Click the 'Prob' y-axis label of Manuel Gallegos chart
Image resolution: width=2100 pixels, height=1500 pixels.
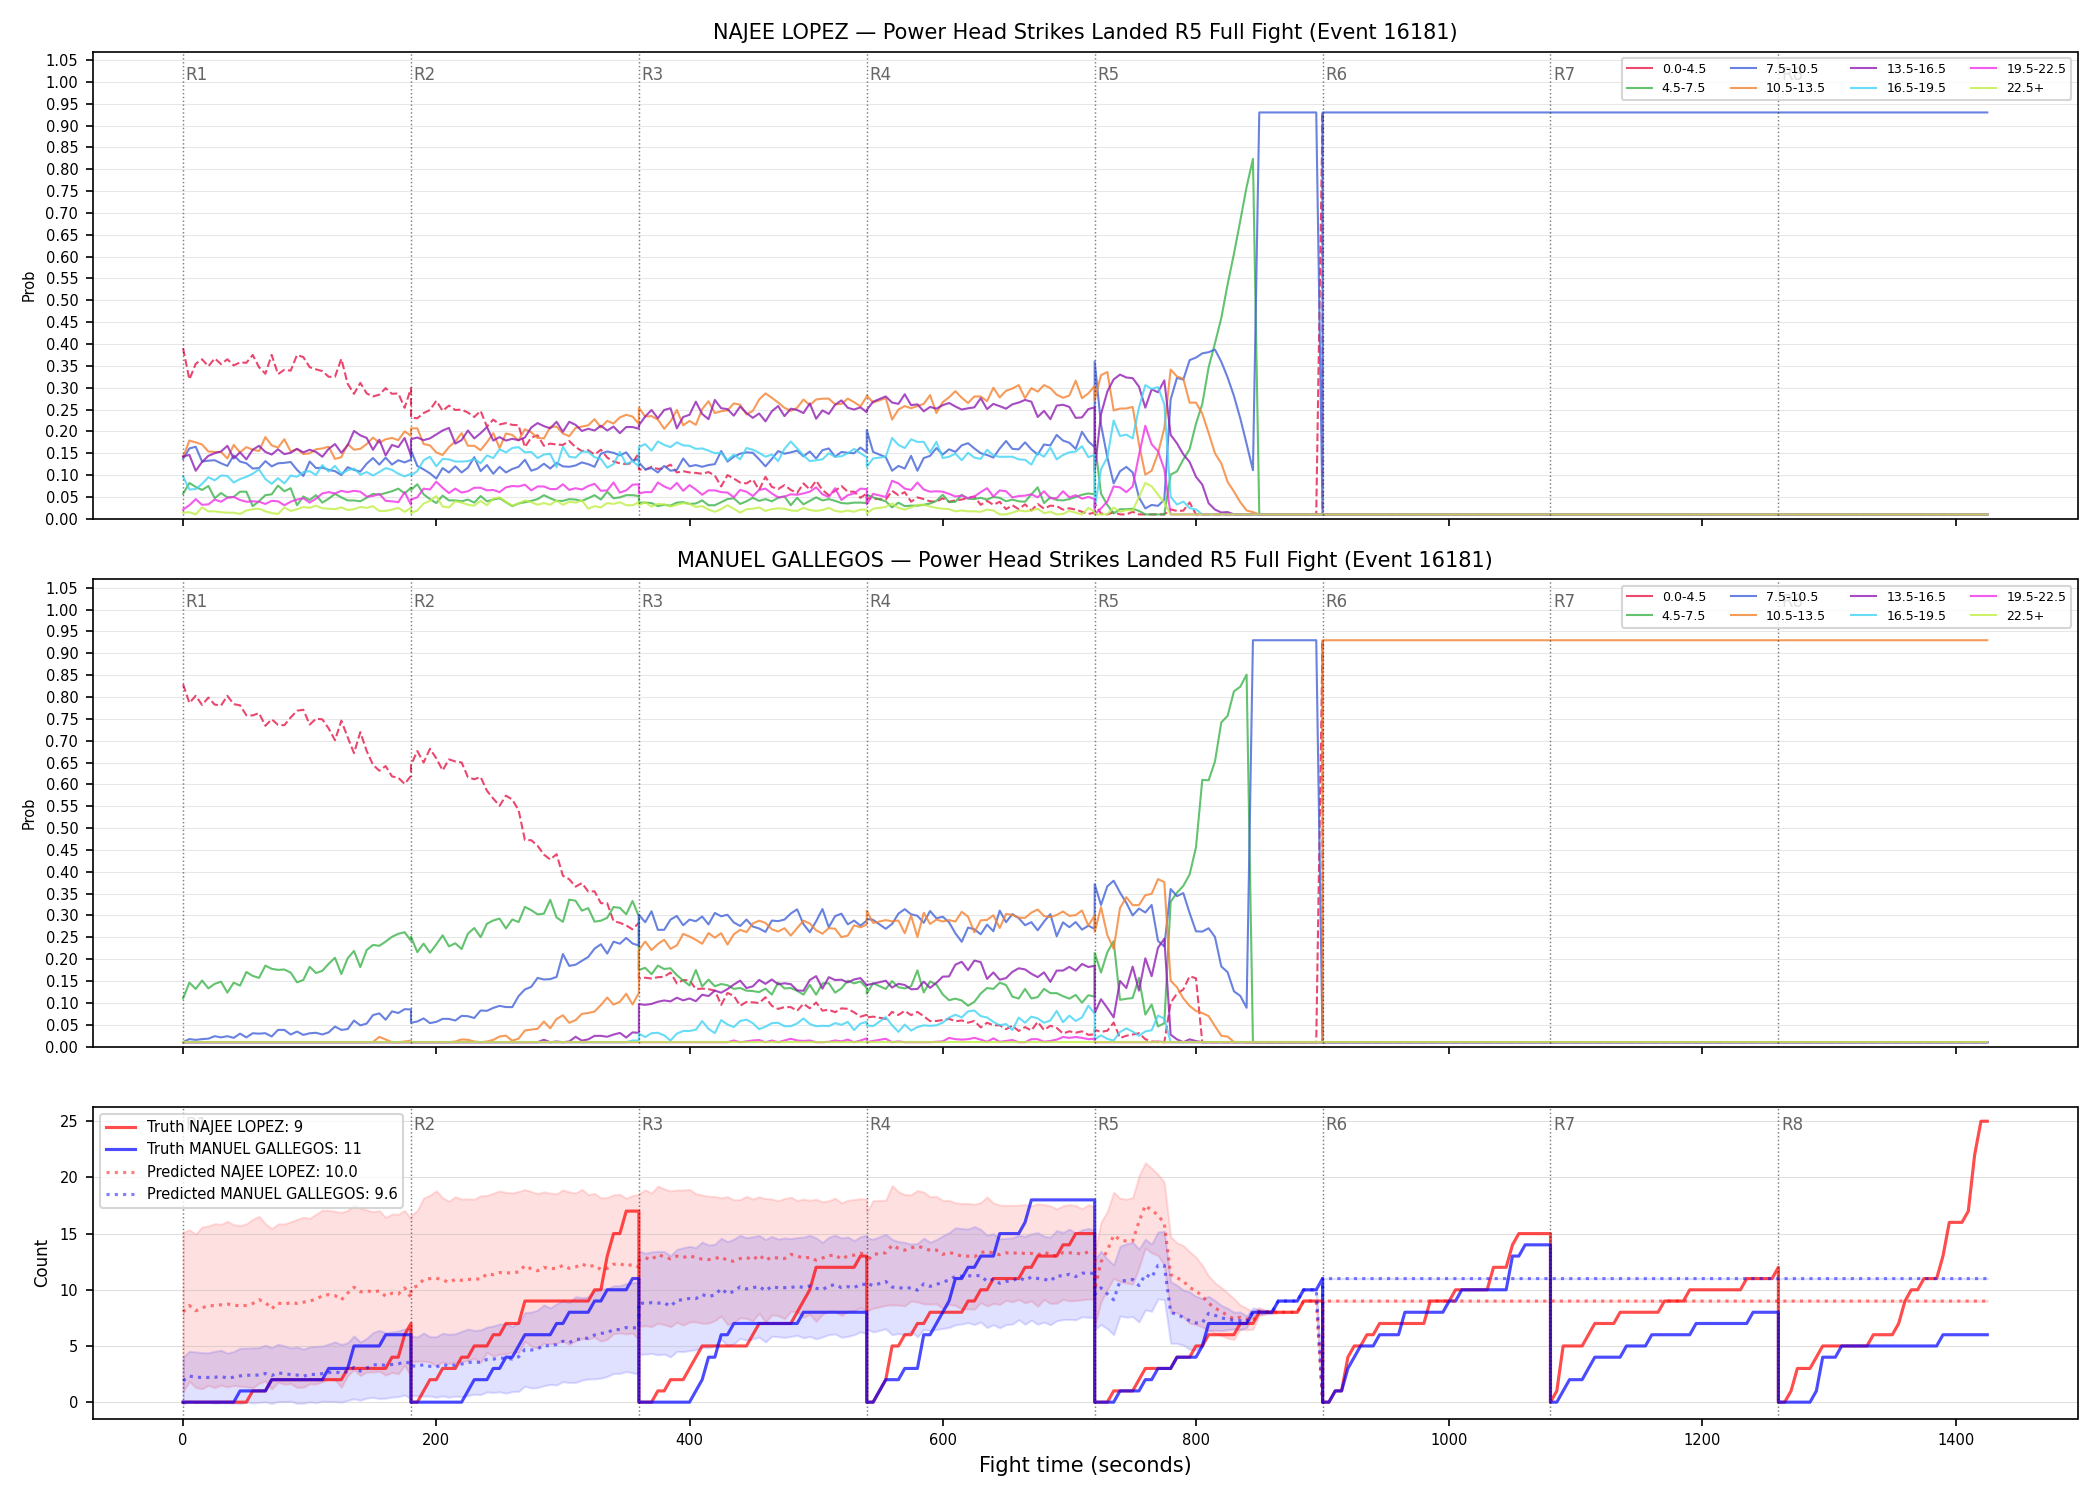pyautogui.click(x=29, y=814)
